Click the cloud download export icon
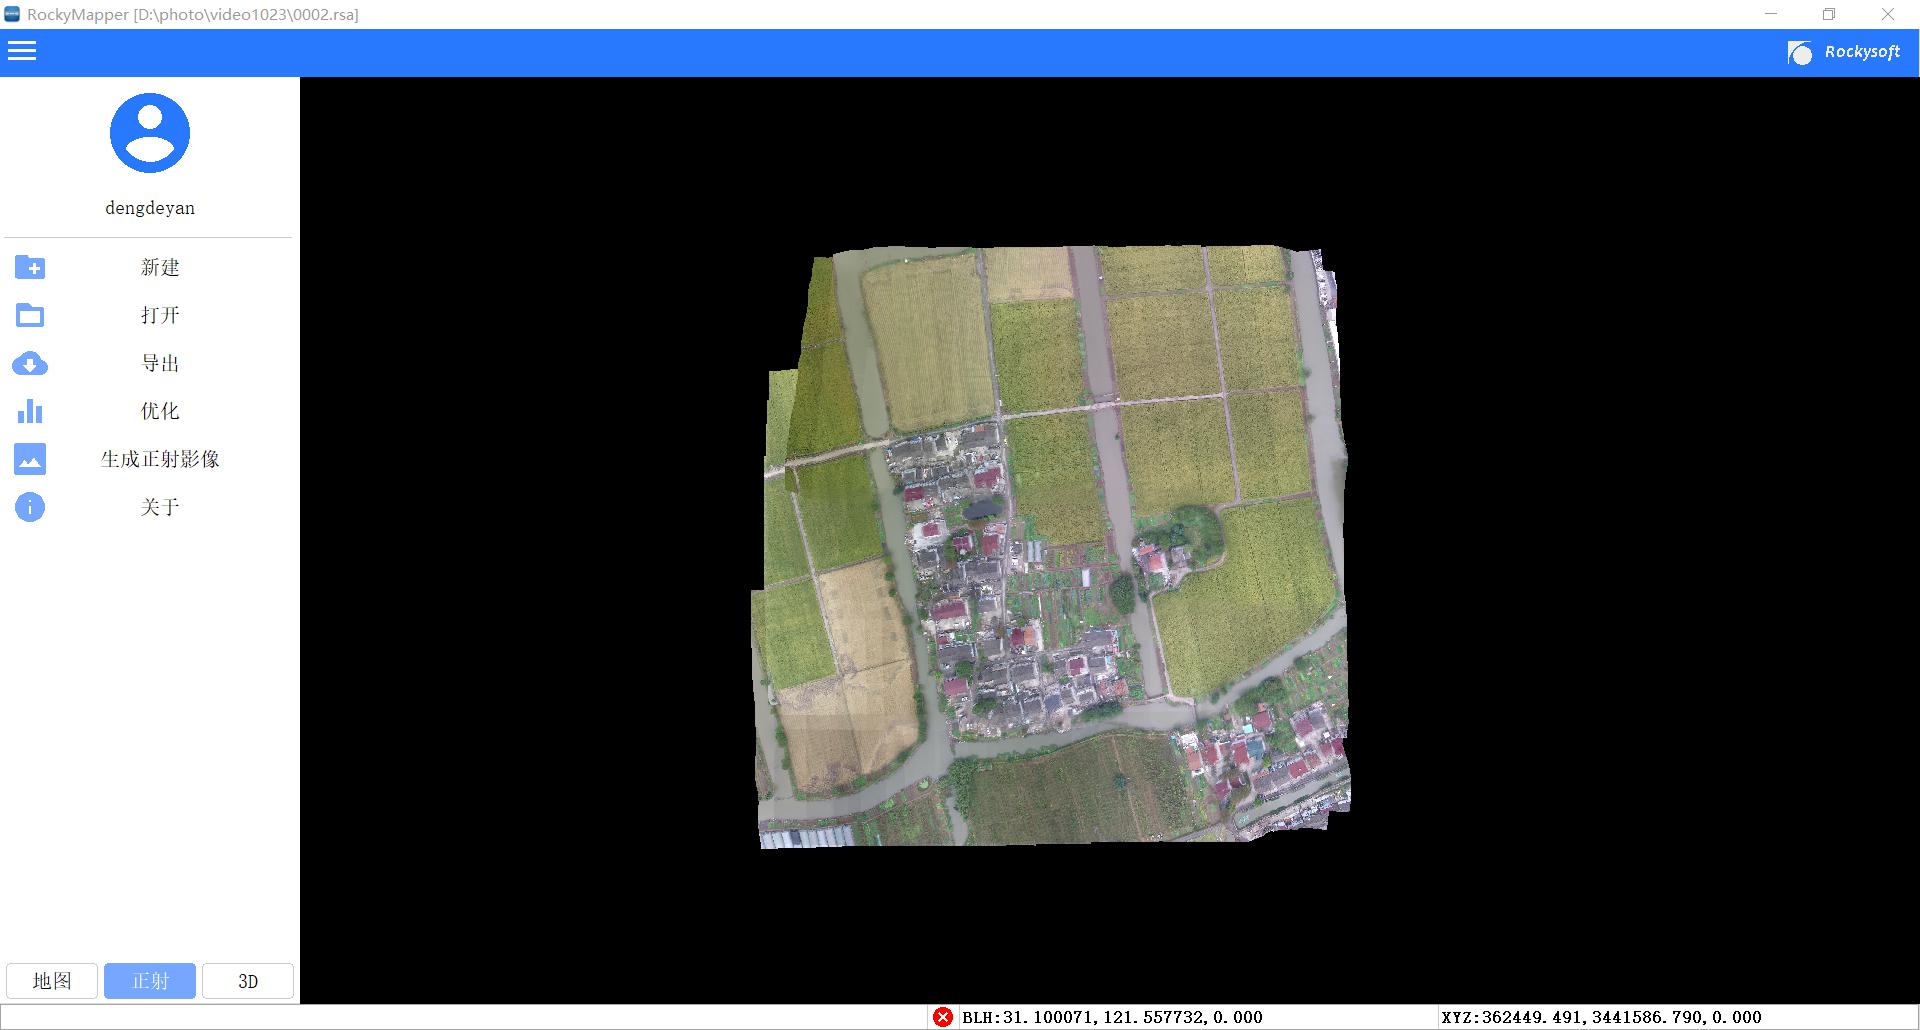Screen dimensions: 1920x1030 point(30,363)
